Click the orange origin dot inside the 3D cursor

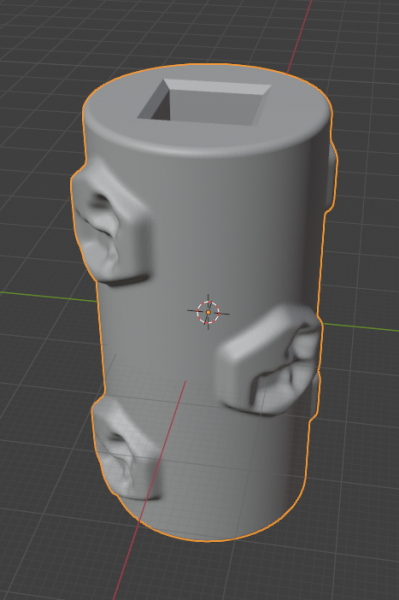(208, 312)
